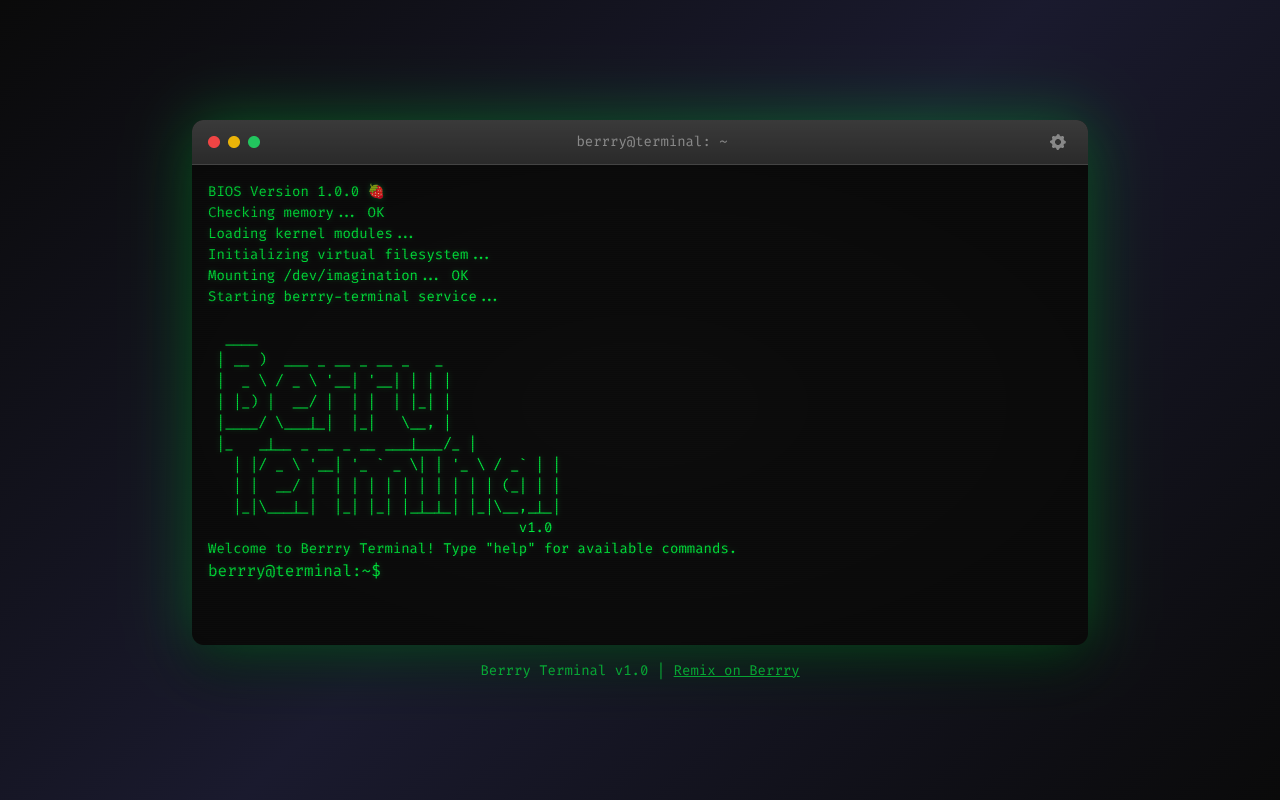Click the Initializing virtual filesystem line
Image resolution: width=1280 pixels, height=800 pixels.
[348, 254]
